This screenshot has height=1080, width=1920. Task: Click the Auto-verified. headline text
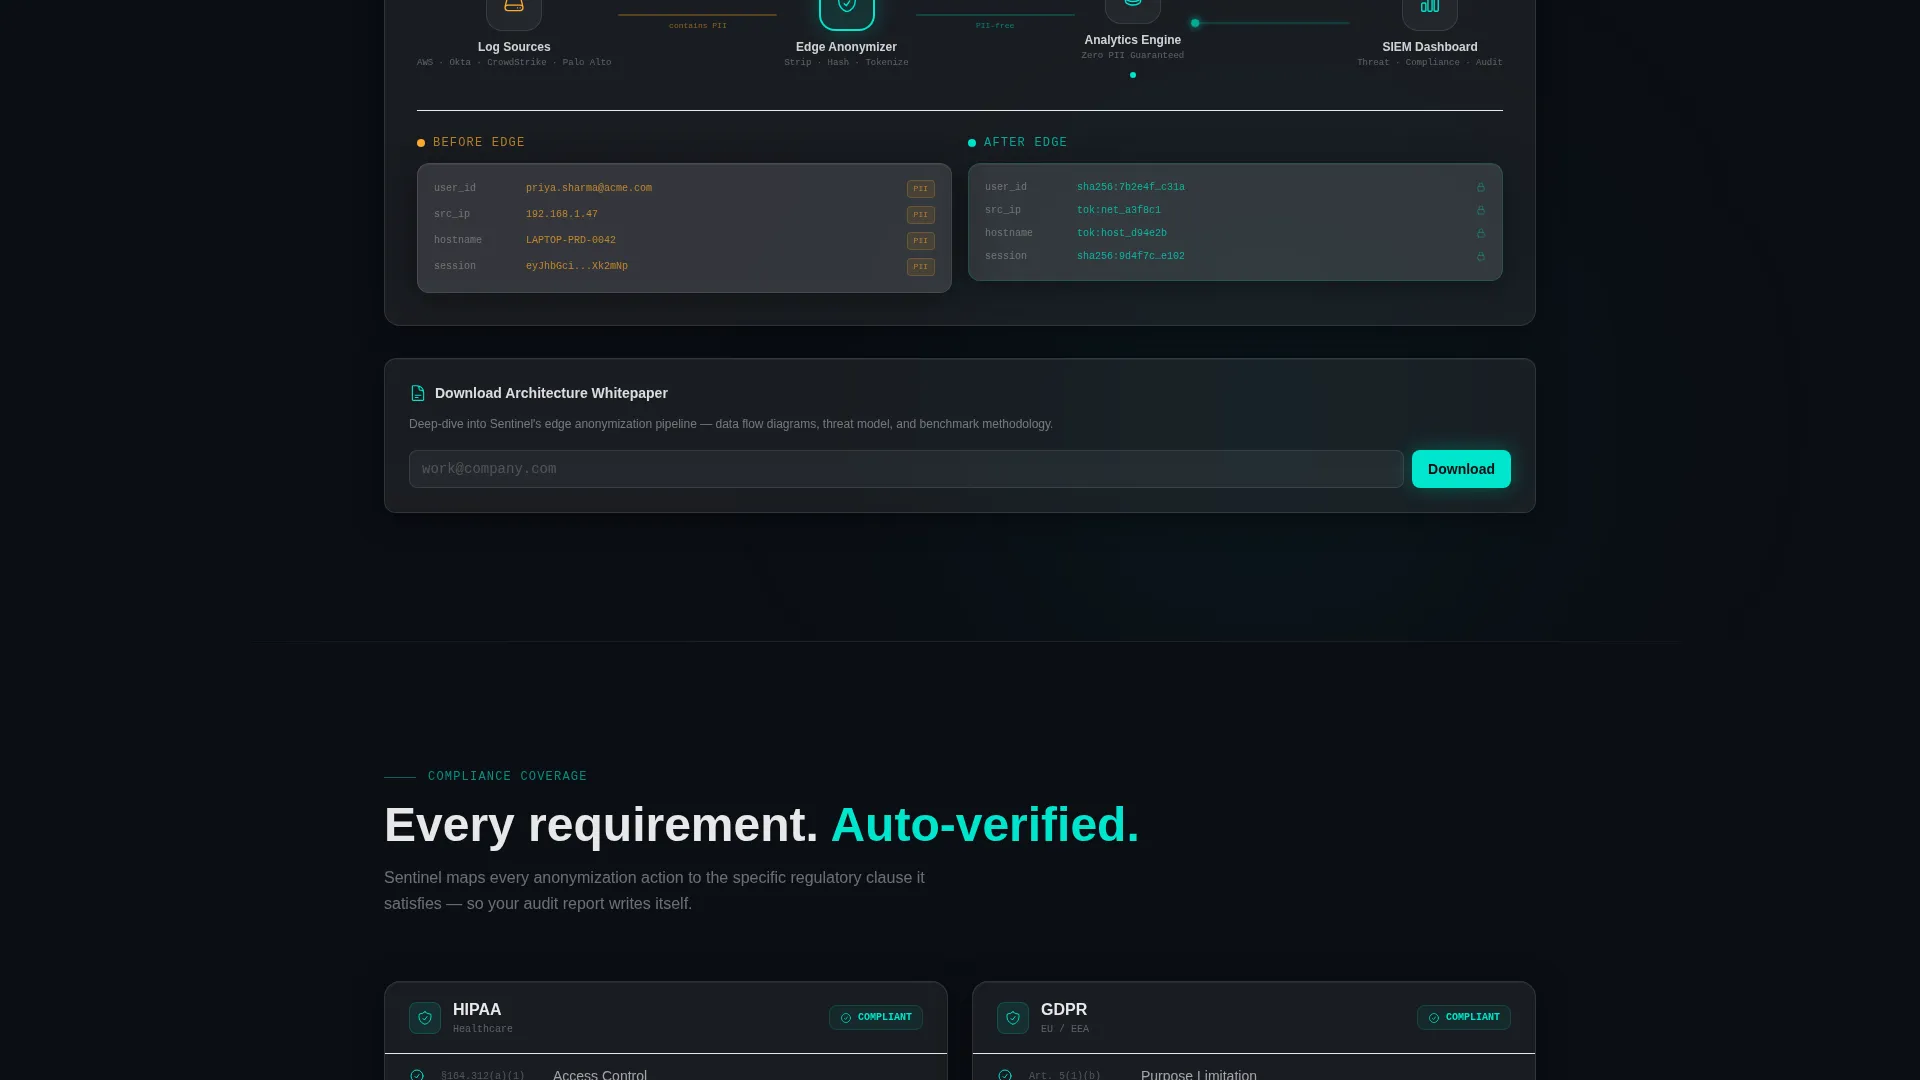985,825
